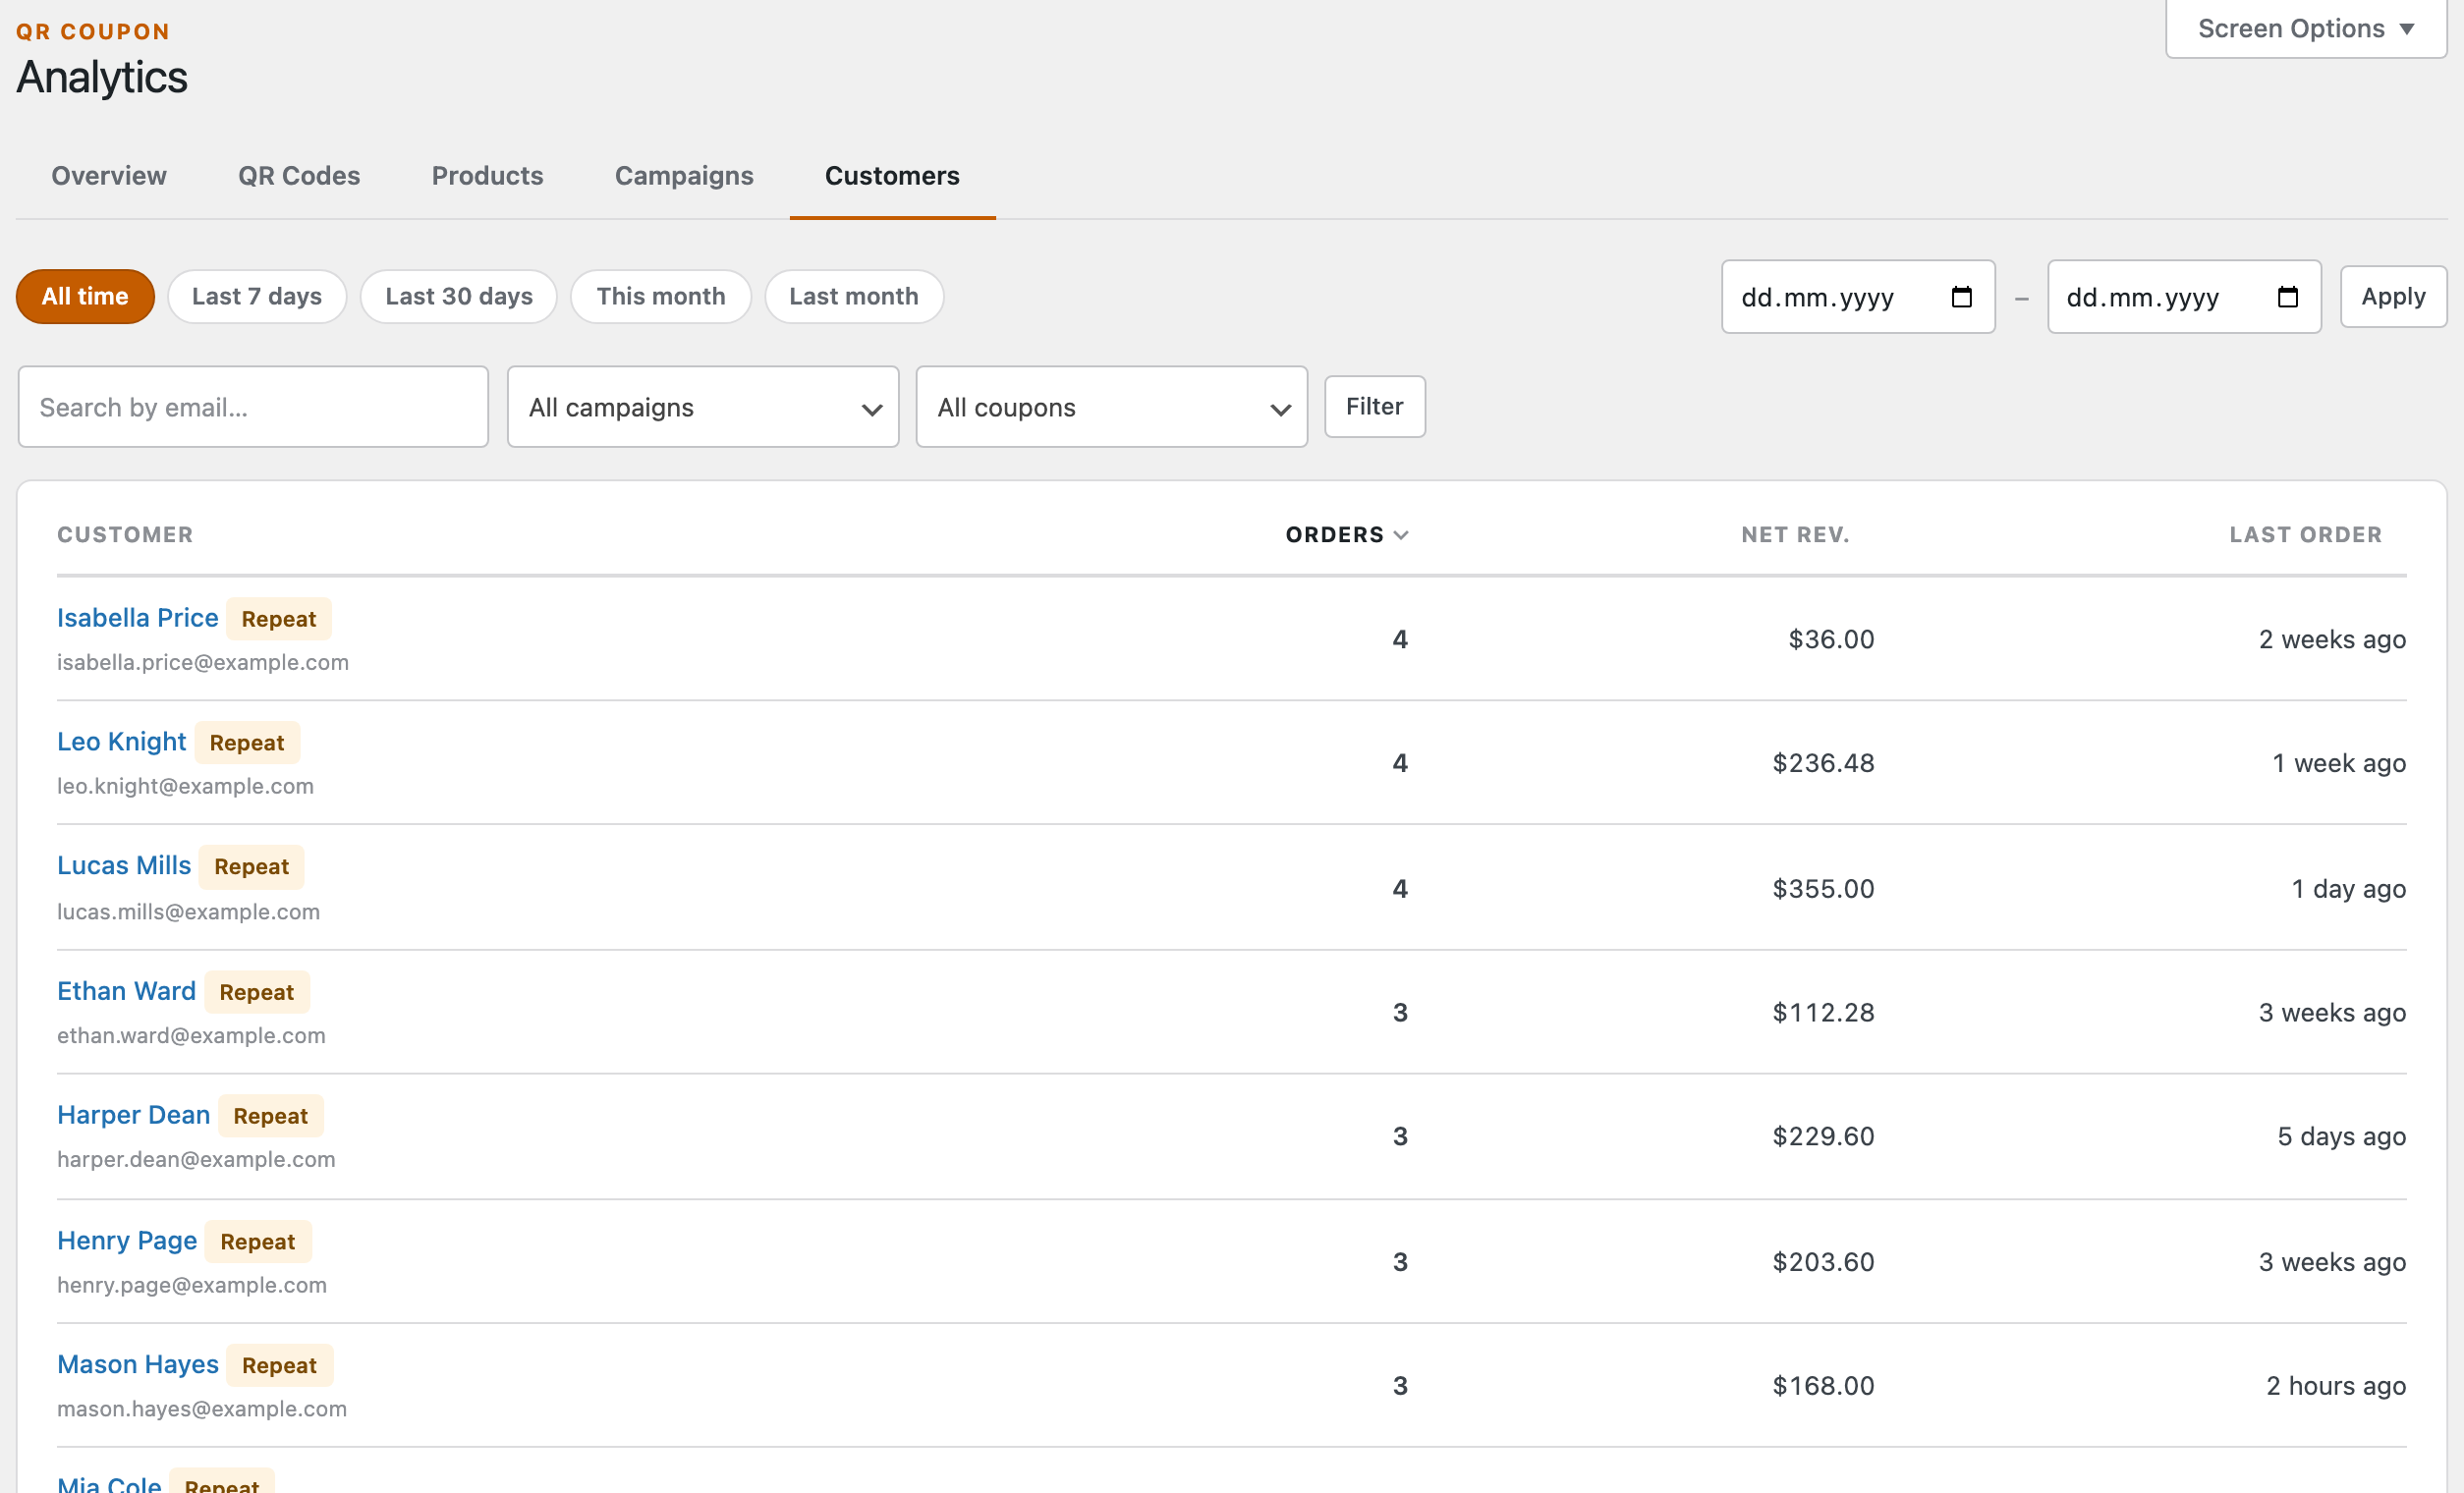2464x1493 pixels.
Task: Click the QR COUPON heading label
Action: [93, 32]
